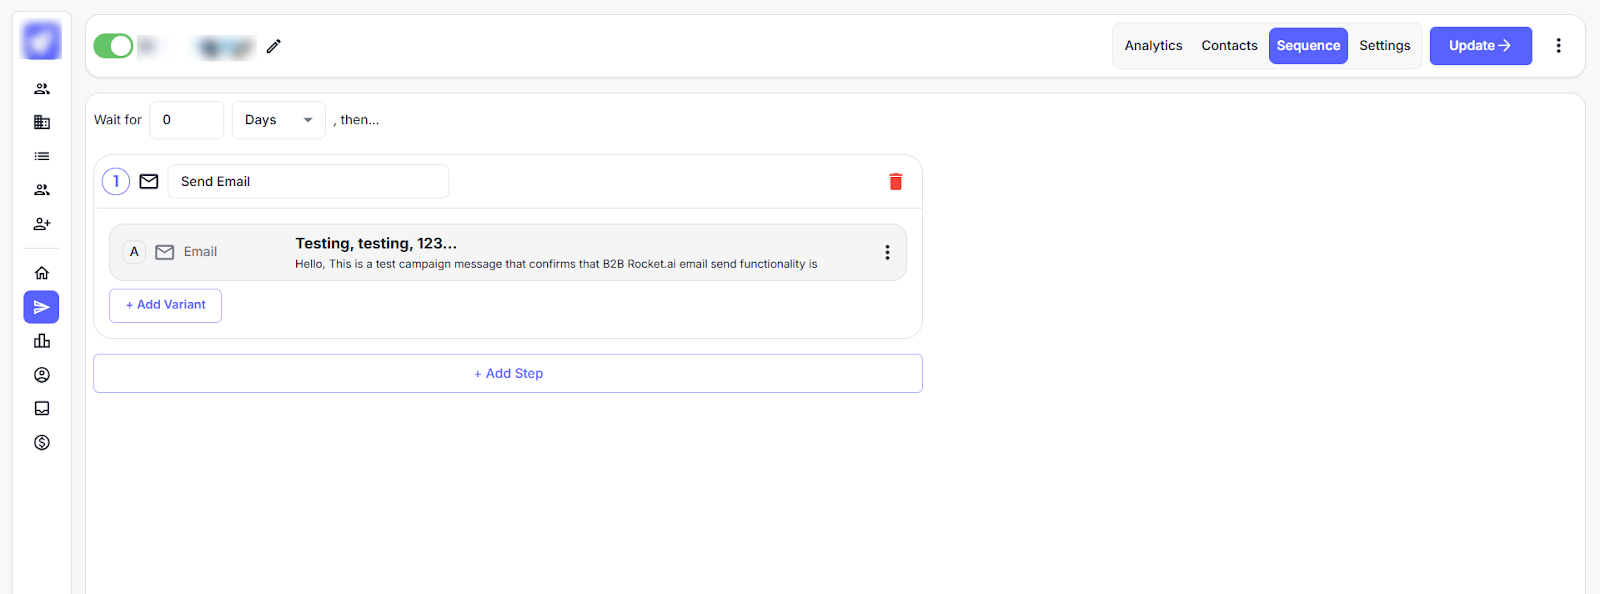Click the add person icon in sidebar
Screen dimensions: 1600x594
pos(42,224)
